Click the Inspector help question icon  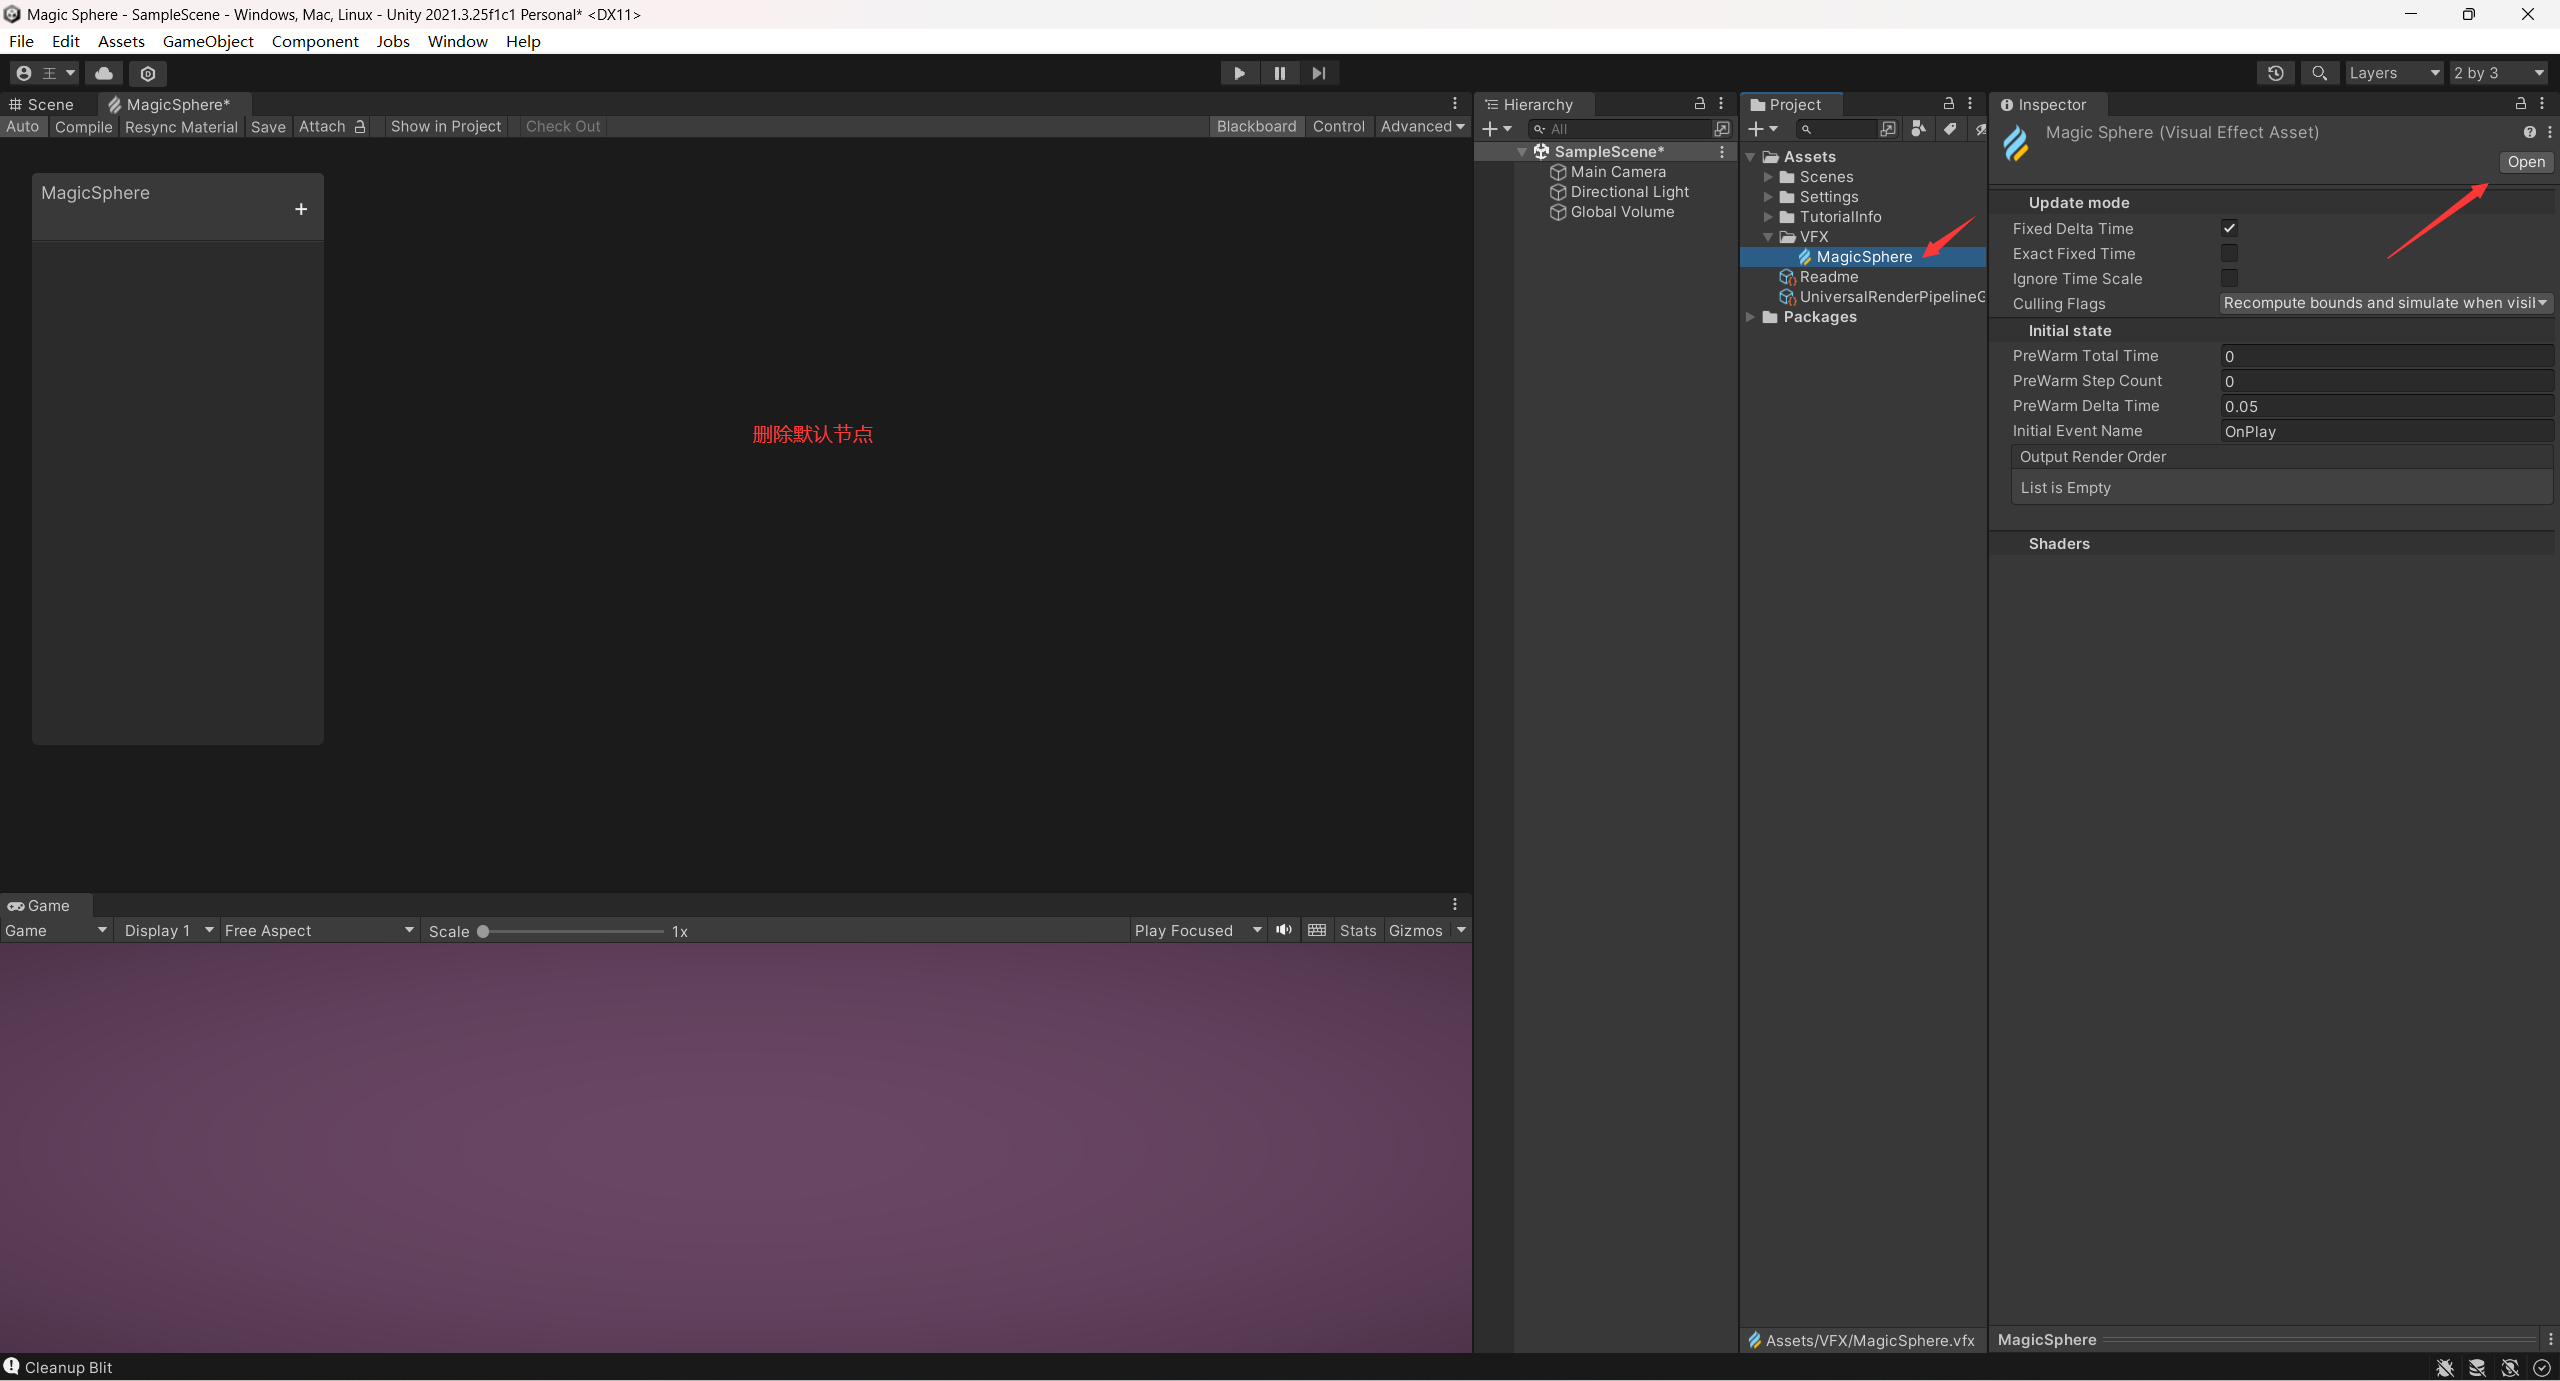(x=2529, y=132)
